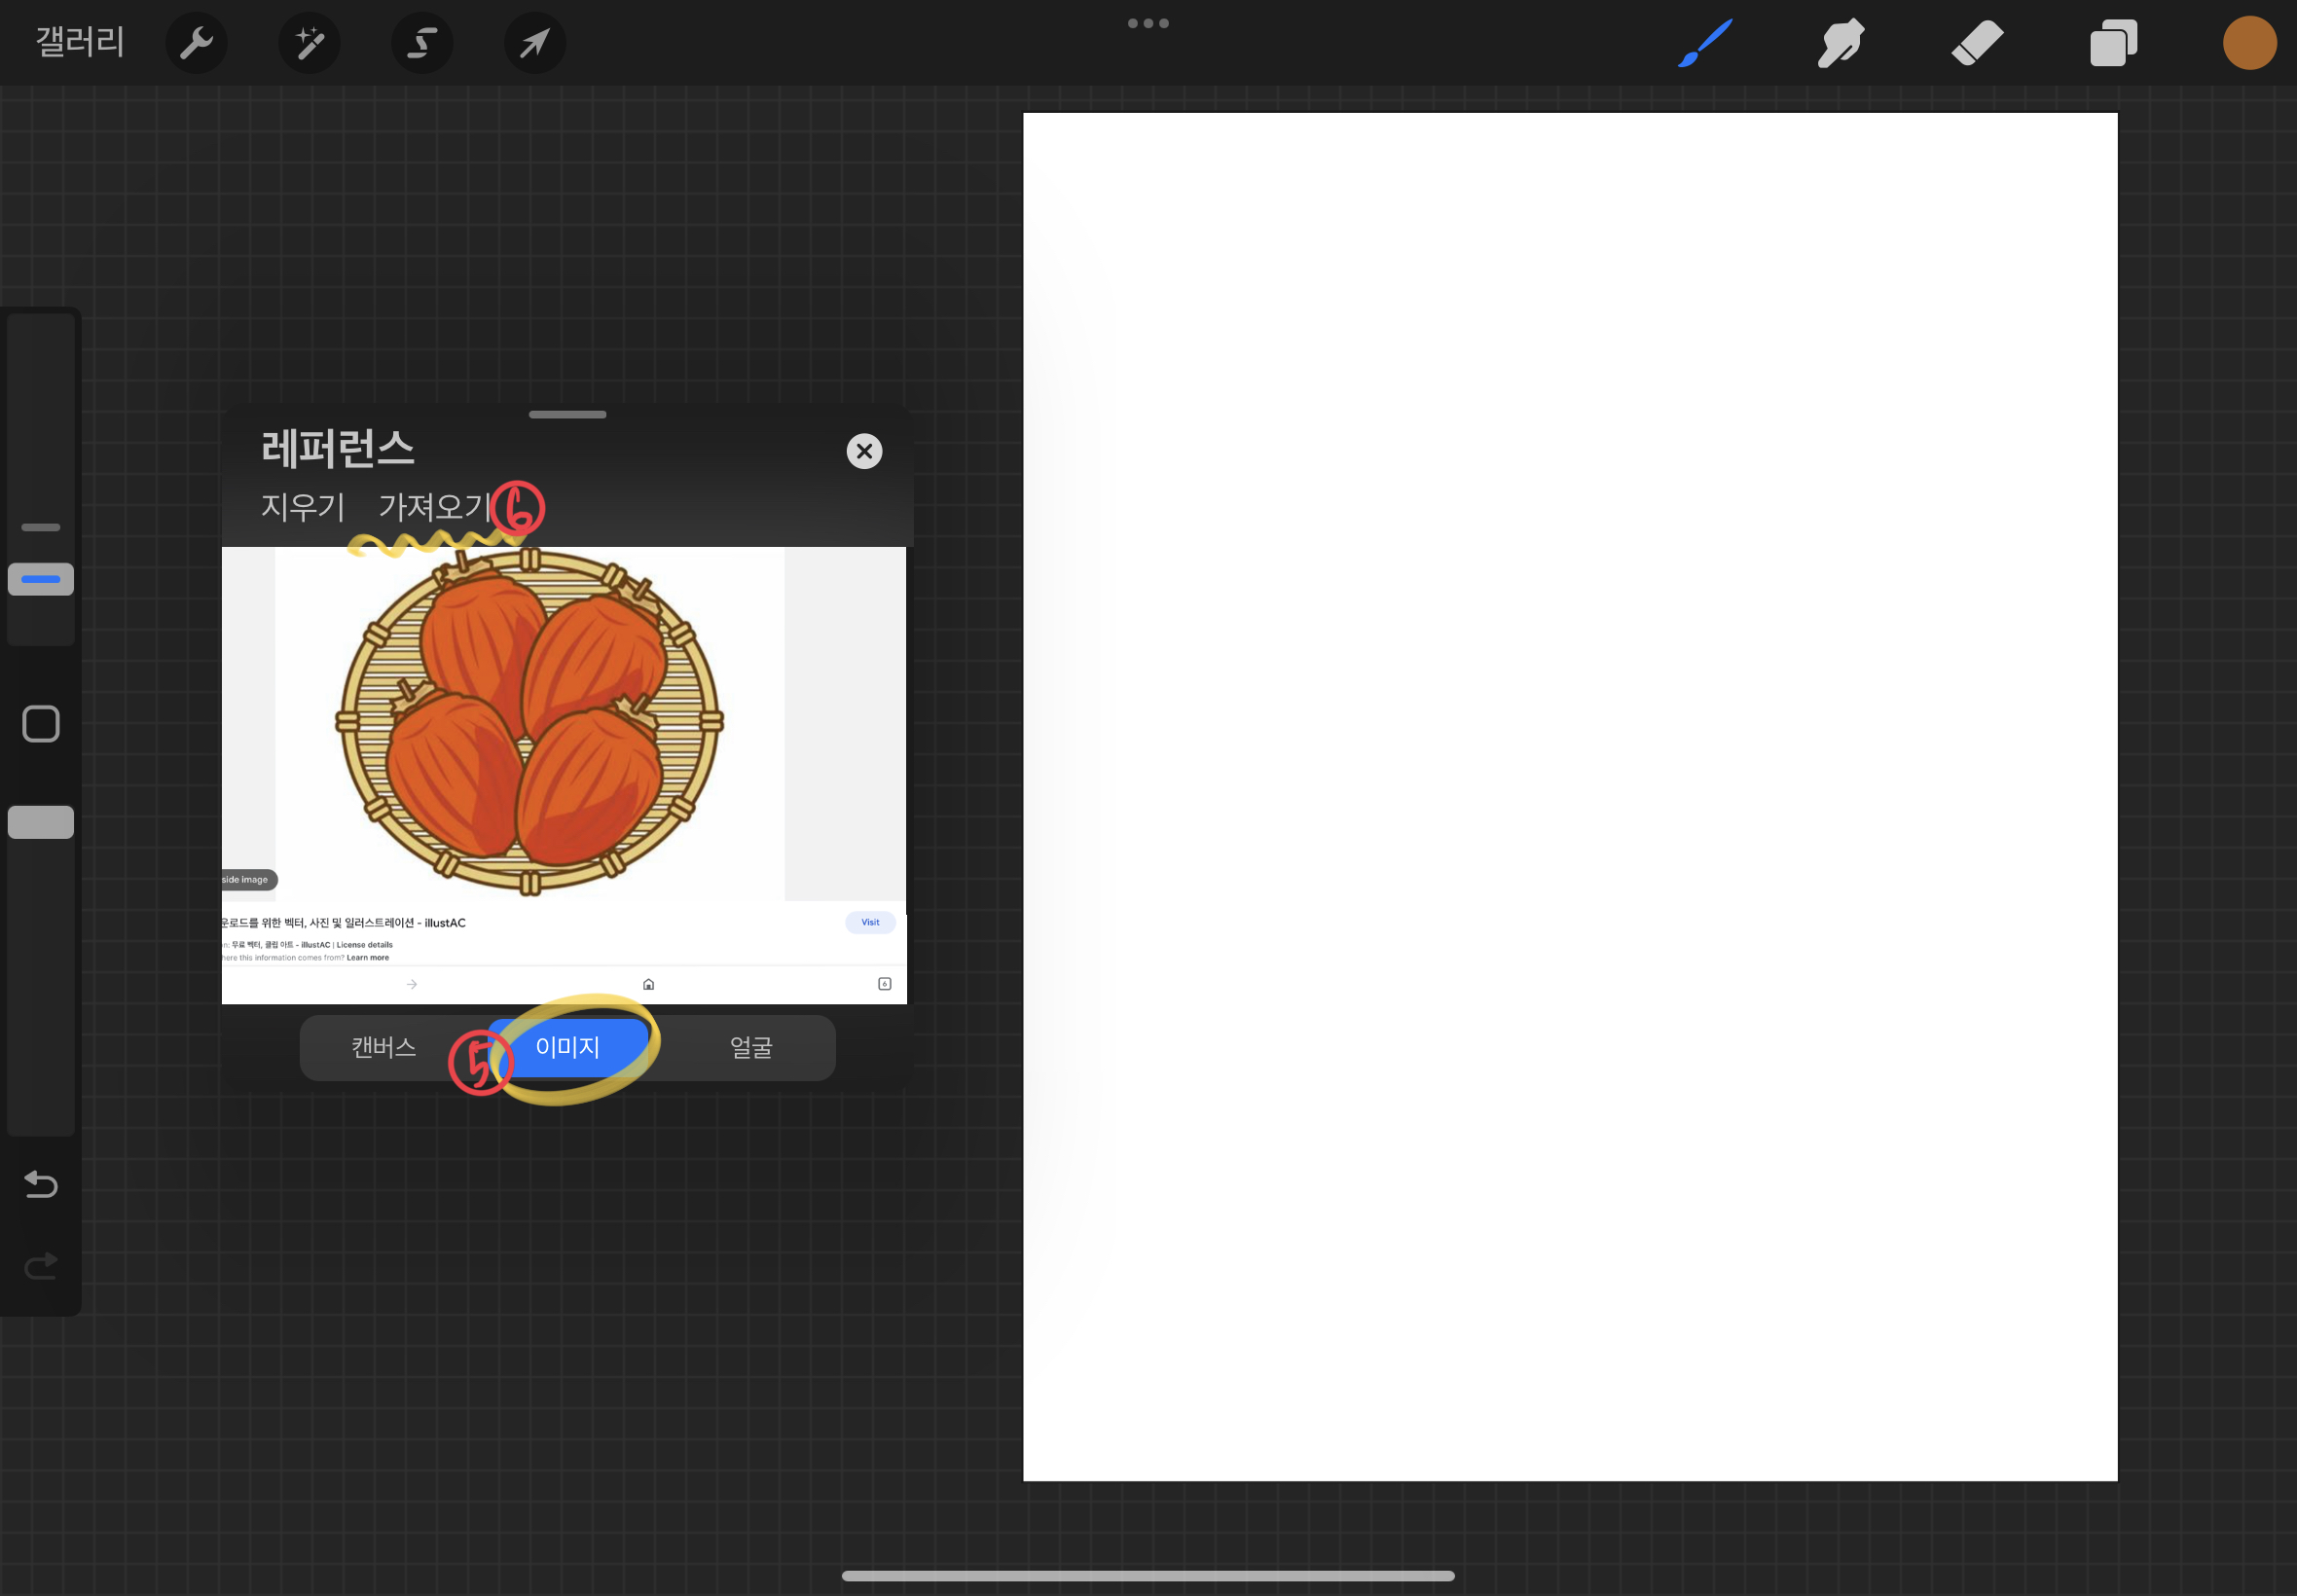The height and width of the screenshot is (1596, 2297).
Task: Select the Smudge finger tool
Action: [x=1840, y=43]
